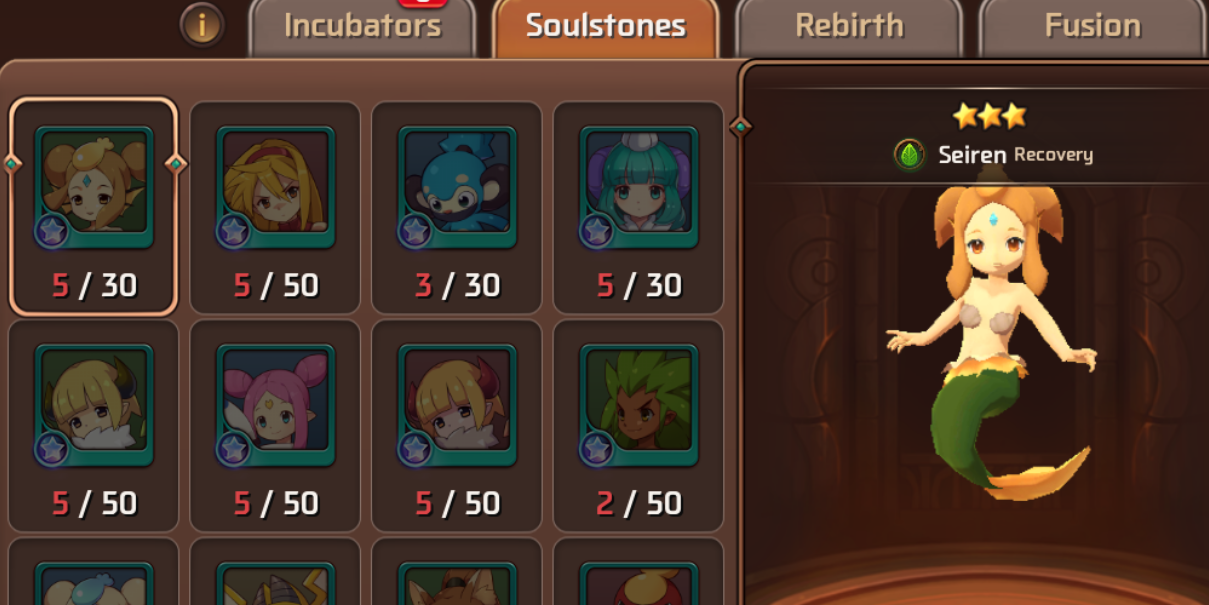Click the Seiren Recovery name label

(1015, 155)
